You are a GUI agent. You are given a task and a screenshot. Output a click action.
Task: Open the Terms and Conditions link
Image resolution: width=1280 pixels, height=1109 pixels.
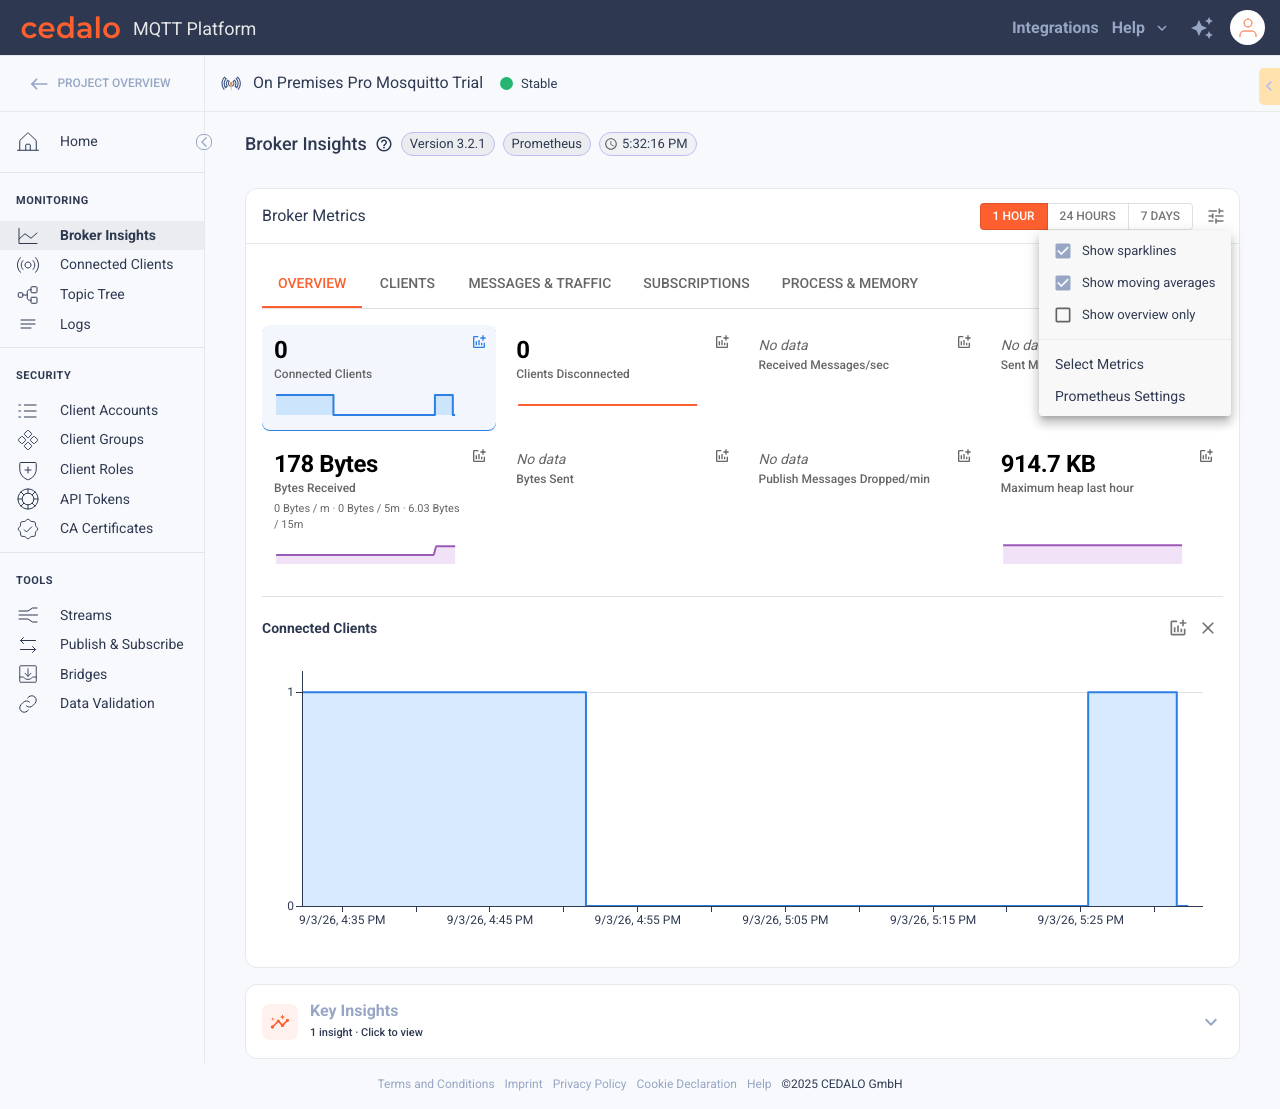[436, 1084]
